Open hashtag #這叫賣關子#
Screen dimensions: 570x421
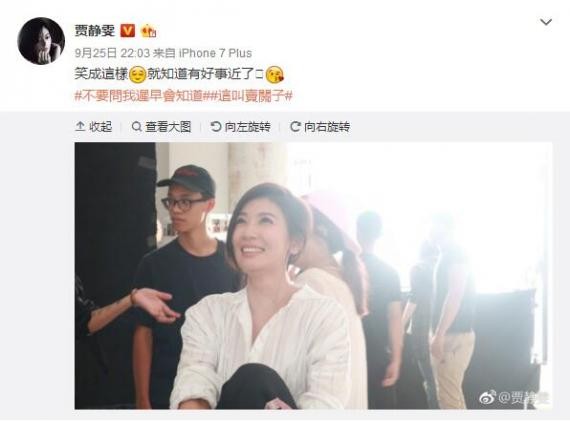tap(250, 96)
